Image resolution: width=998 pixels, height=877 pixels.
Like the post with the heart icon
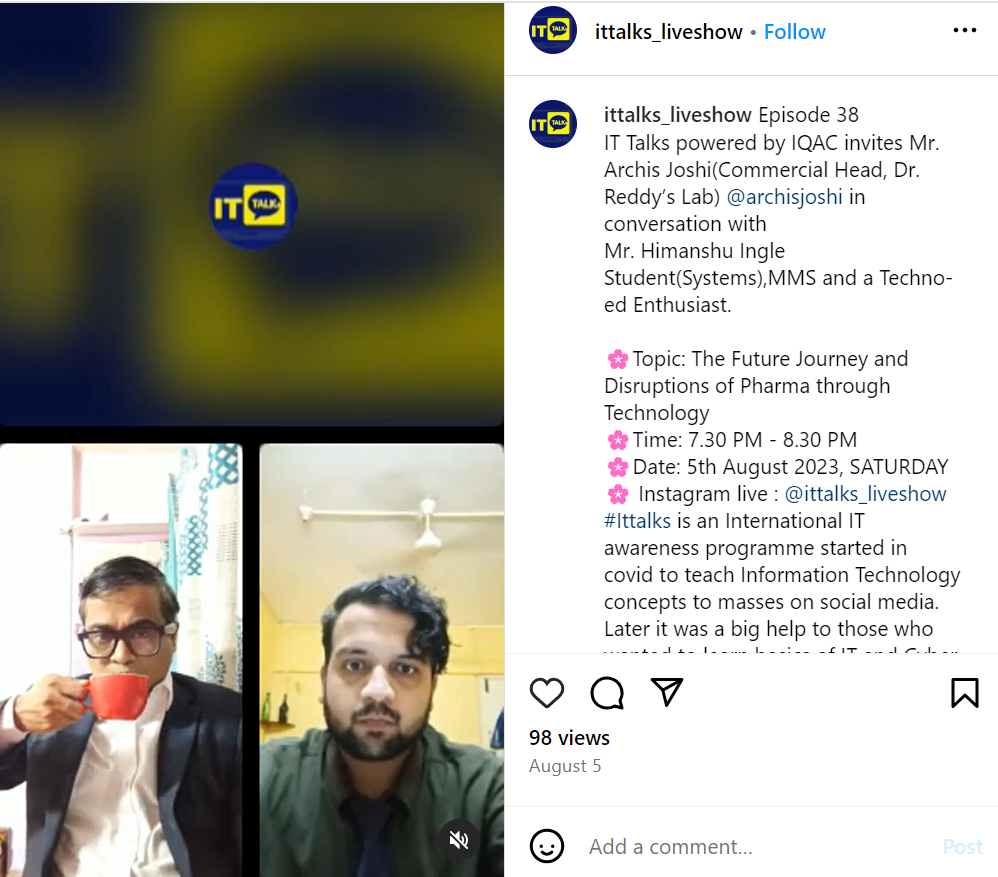pyautogui.click(x=547, y=692)
